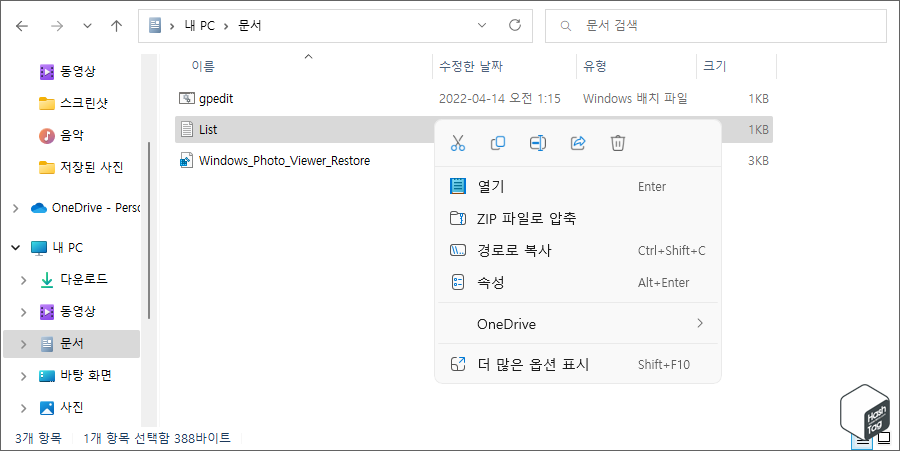Click the 더 많은 옵션 표시 icon
The image size is (900, 451).
(457, 364)
